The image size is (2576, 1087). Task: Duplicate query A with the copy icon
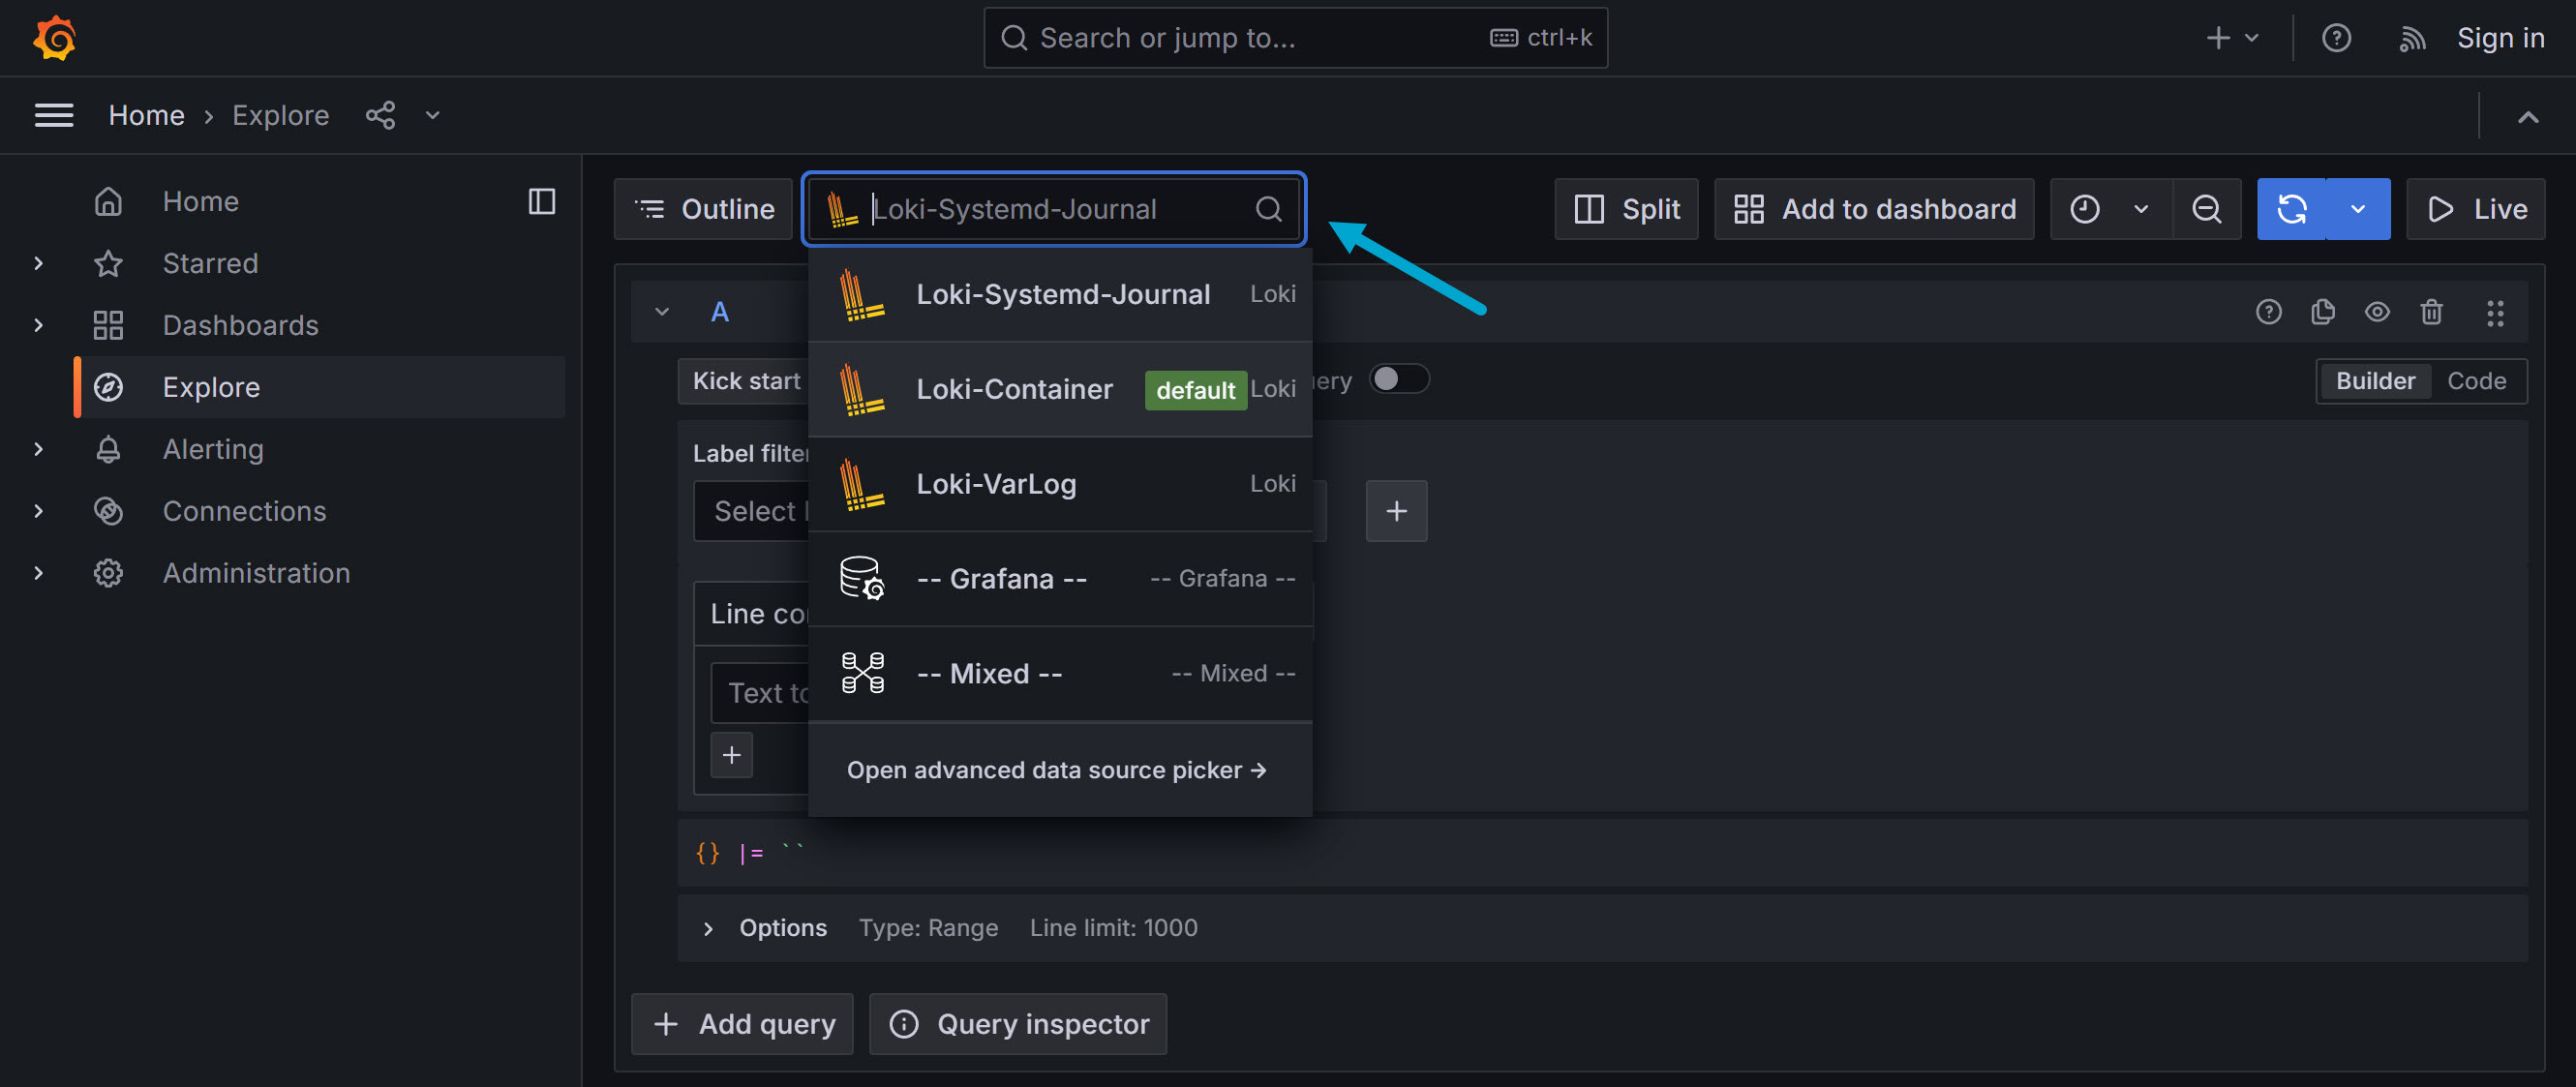coord(2322,312)
